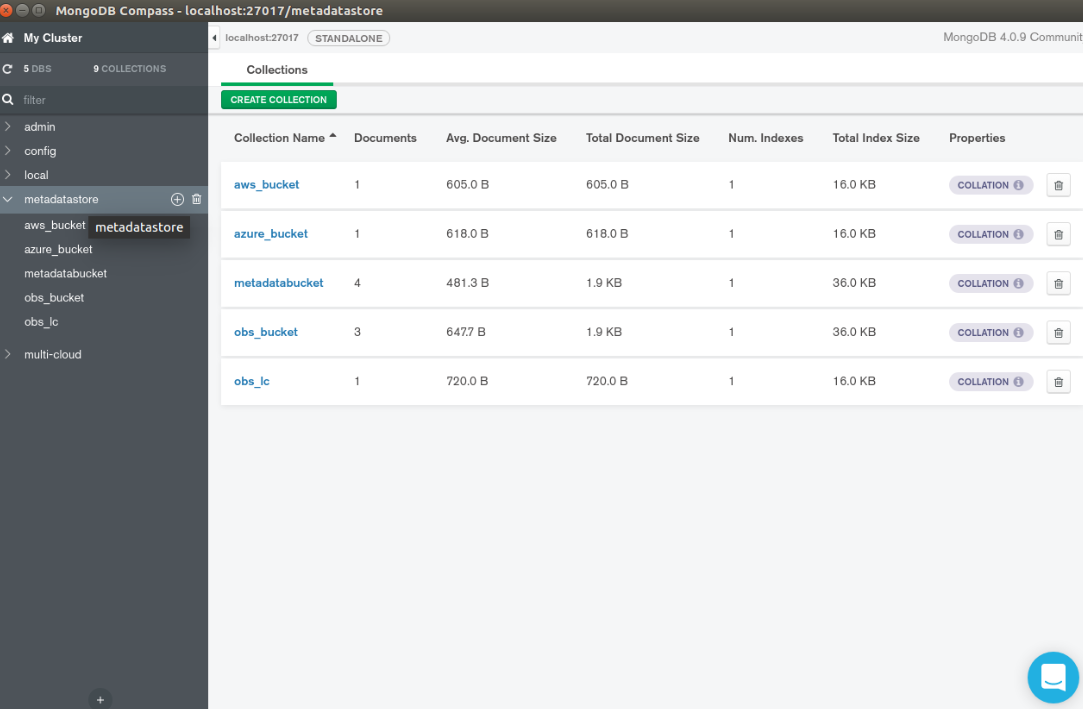Screen dimensions: 1083x709
Task: Open obs_lc collection link in table
Action: pos(251,380)
